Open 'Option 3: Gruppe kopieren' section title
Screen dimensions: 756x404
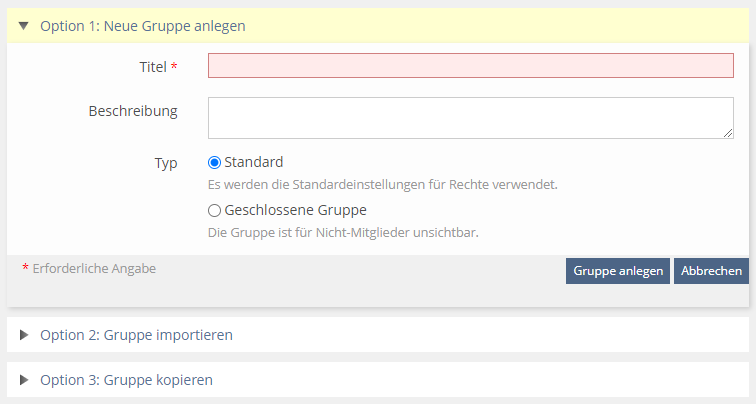coord(126,380)
